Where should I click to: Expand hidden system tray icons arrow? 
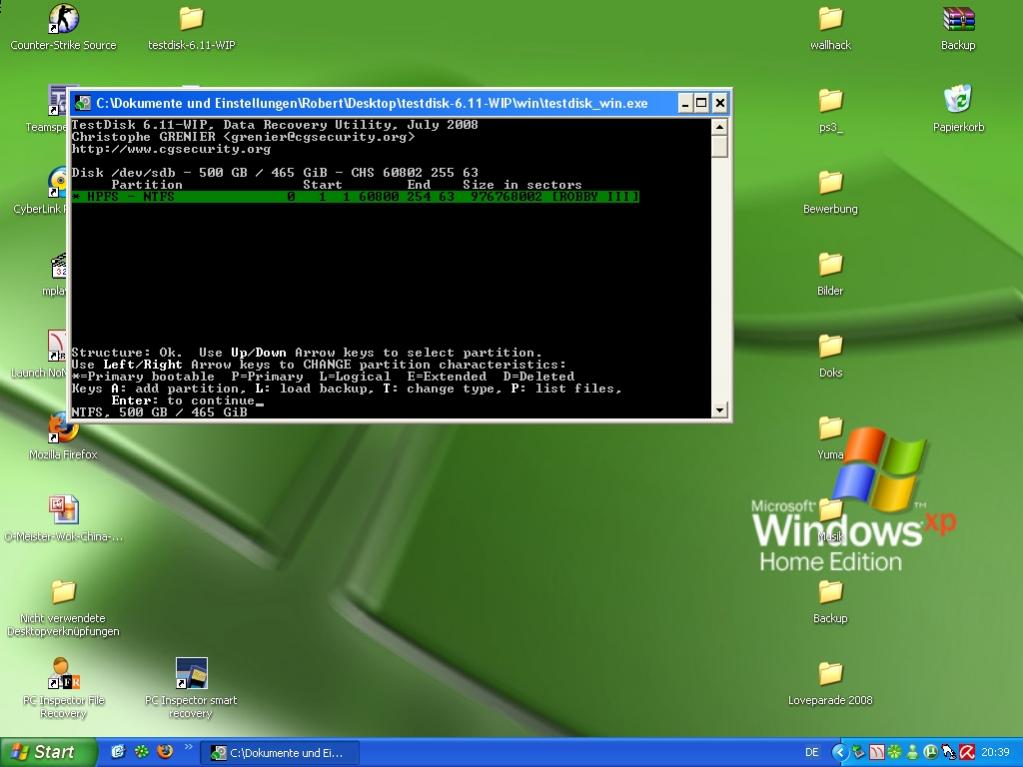tap(840, 752)
